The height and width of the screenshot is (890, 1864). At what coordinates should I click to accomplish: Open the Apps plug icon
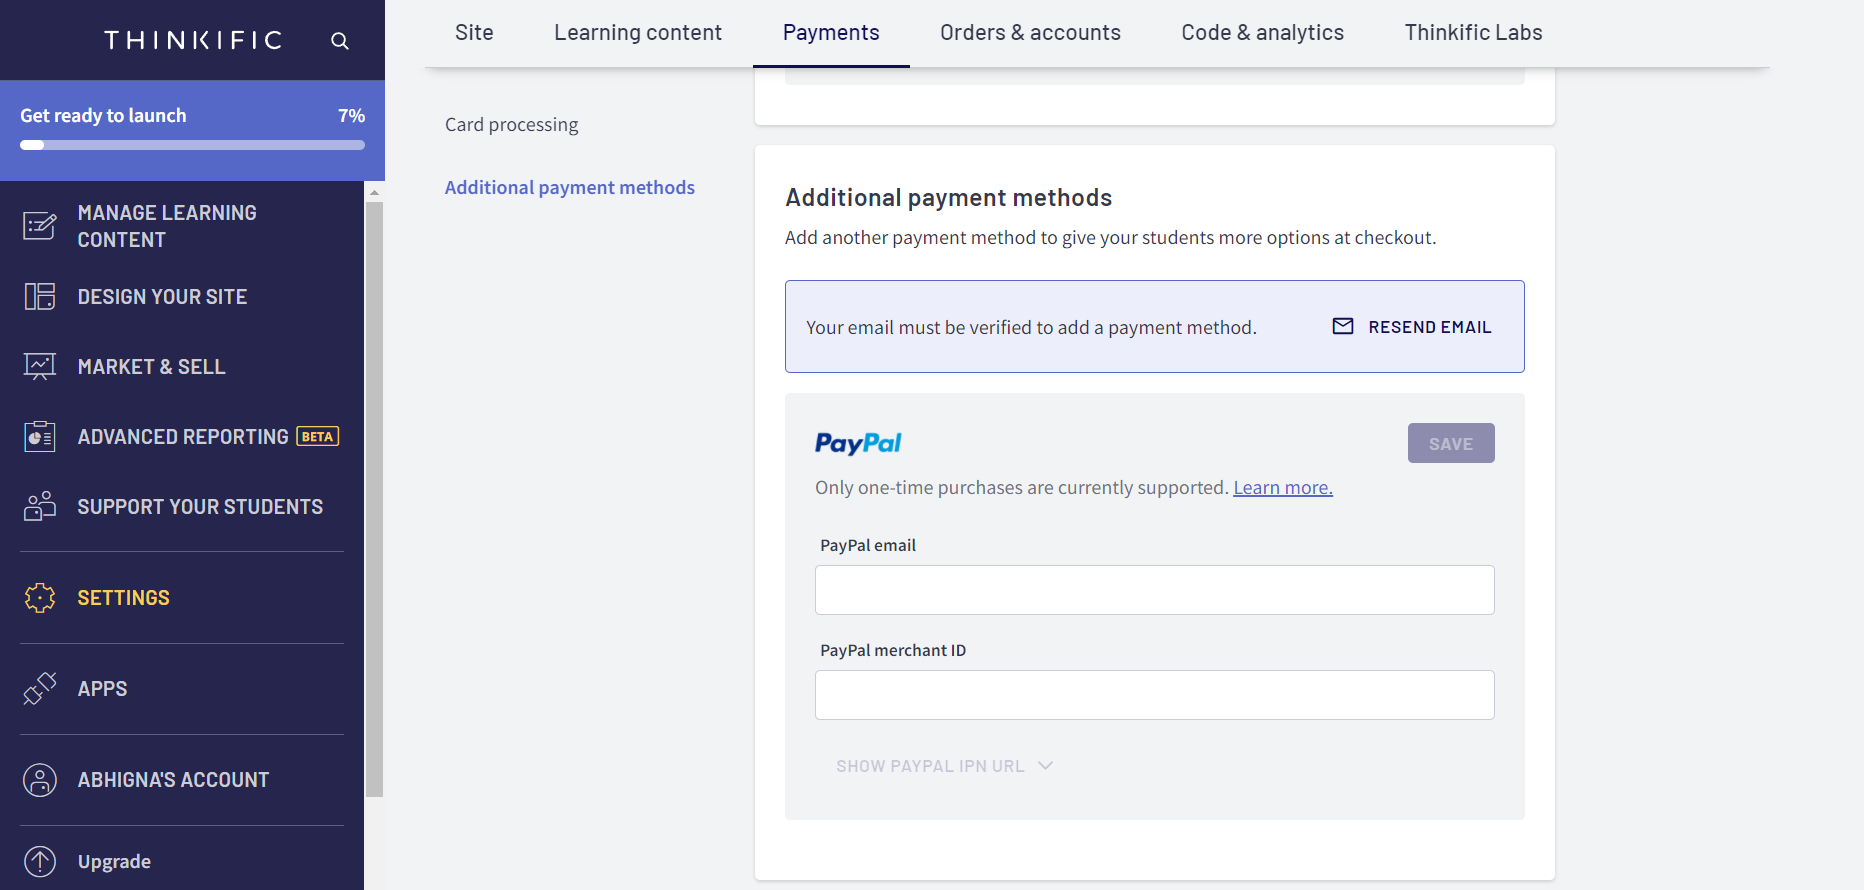tap(40, 688)
